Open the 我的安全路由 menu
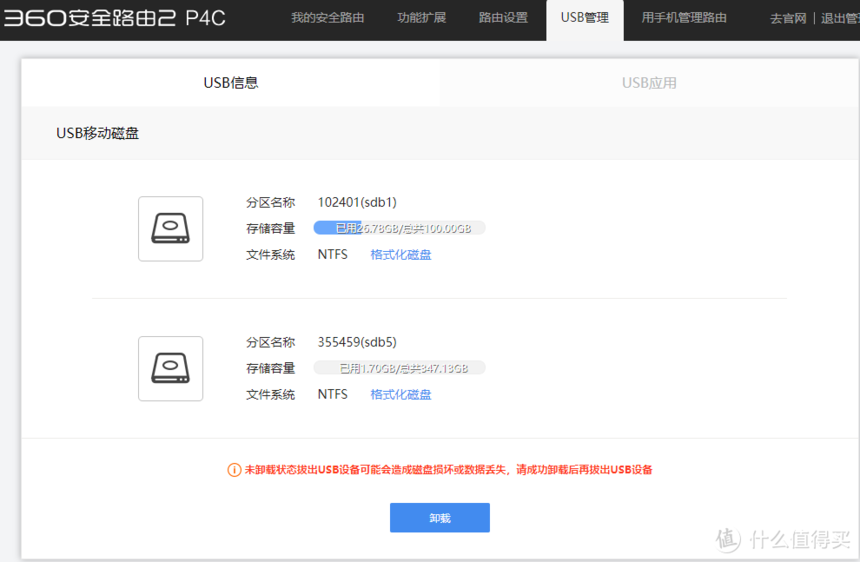 [x=327, y=18]
